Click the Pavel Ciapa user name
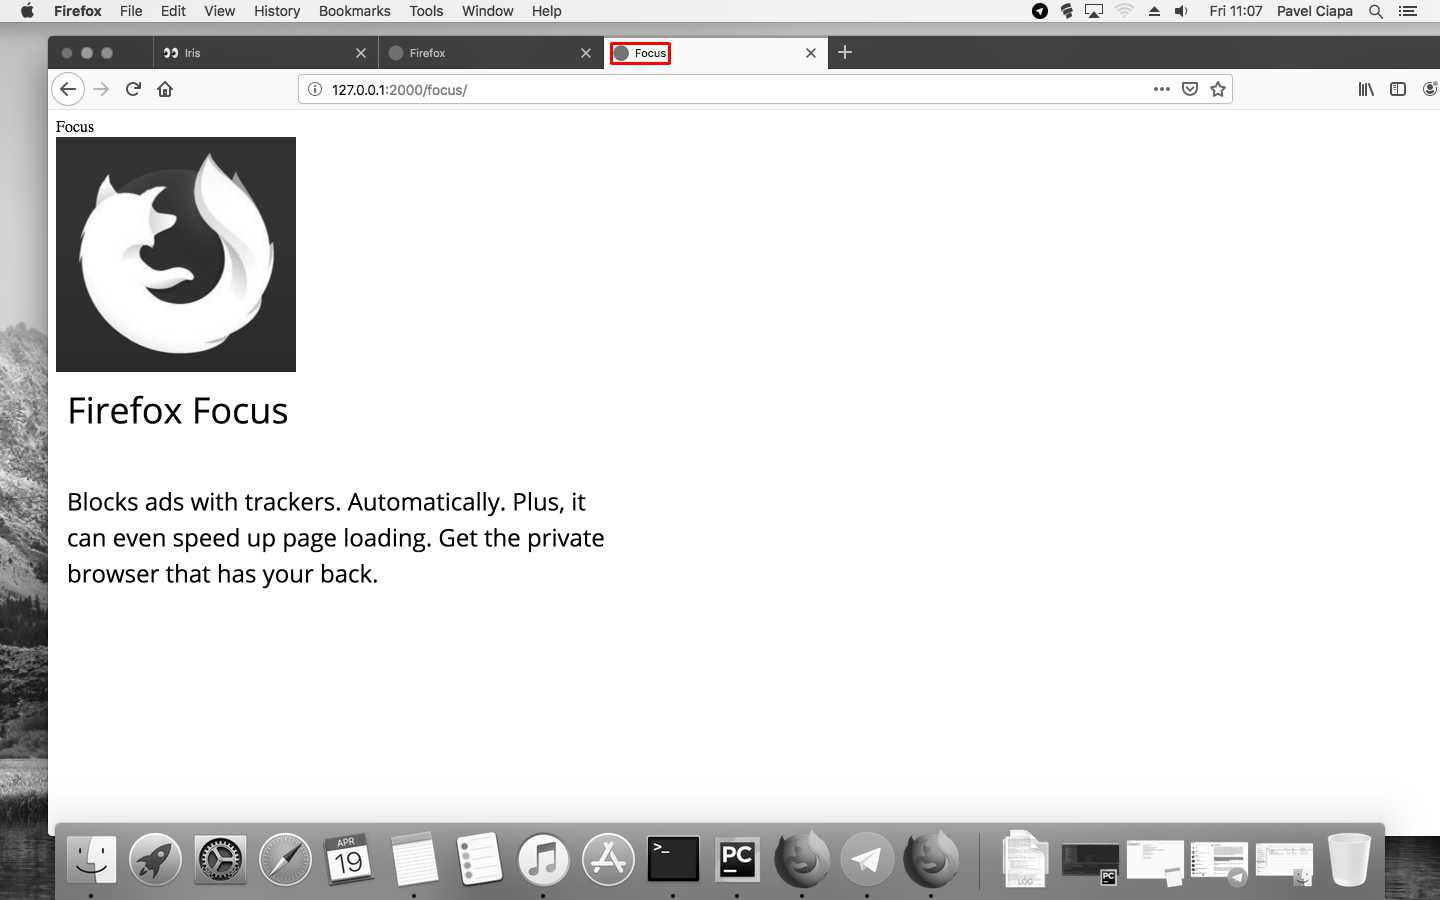 point(1314,11)
